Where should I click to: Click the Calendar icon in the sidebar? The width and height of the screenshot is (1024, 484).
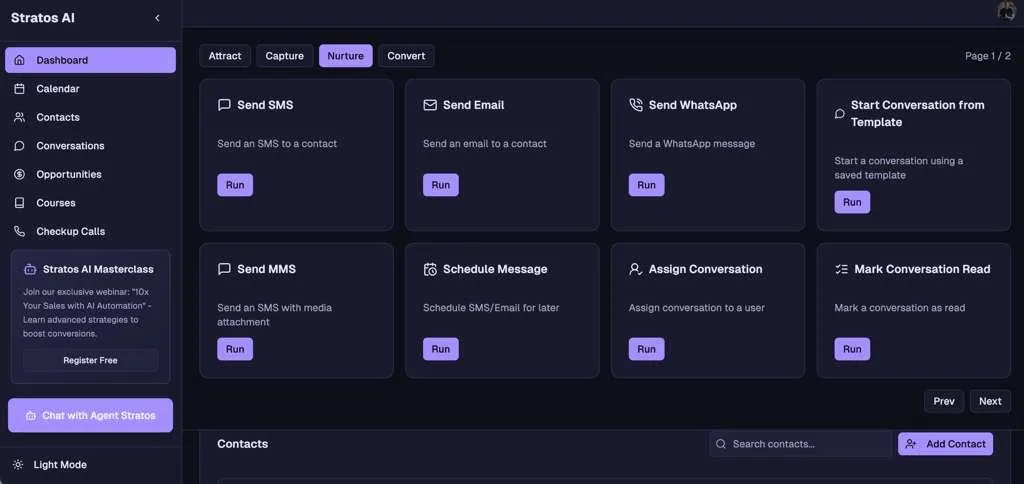[20, 89]
